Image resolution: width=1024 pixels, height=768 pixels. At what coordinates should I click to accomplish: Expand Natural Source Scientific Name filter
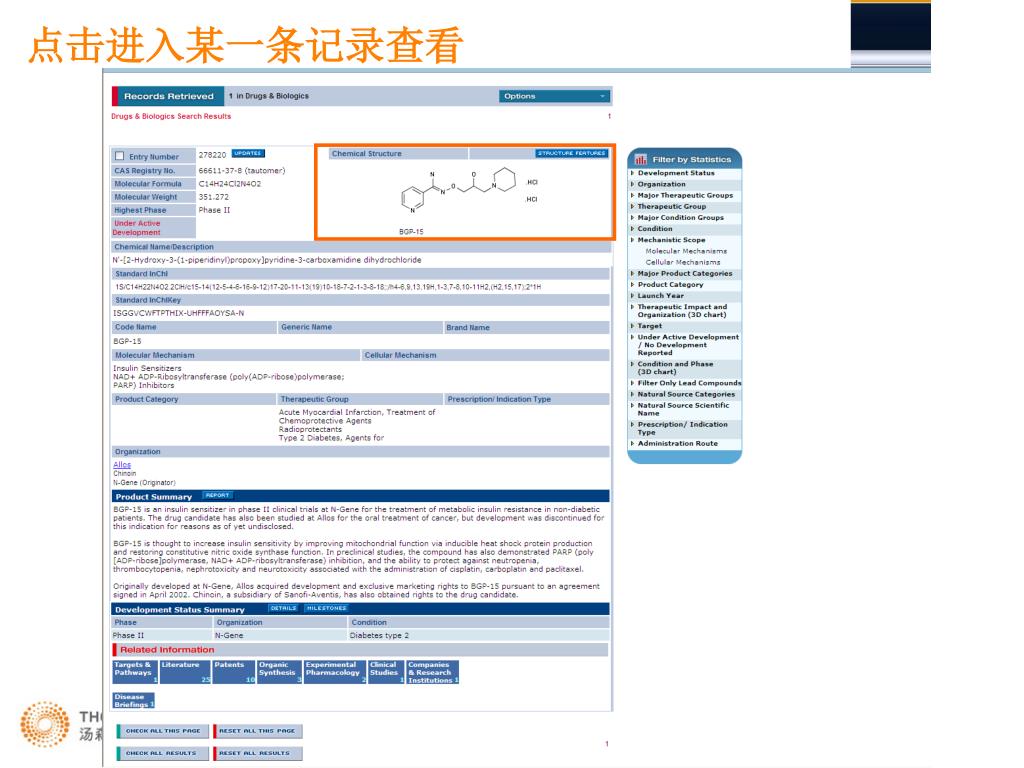pos(683,409)
